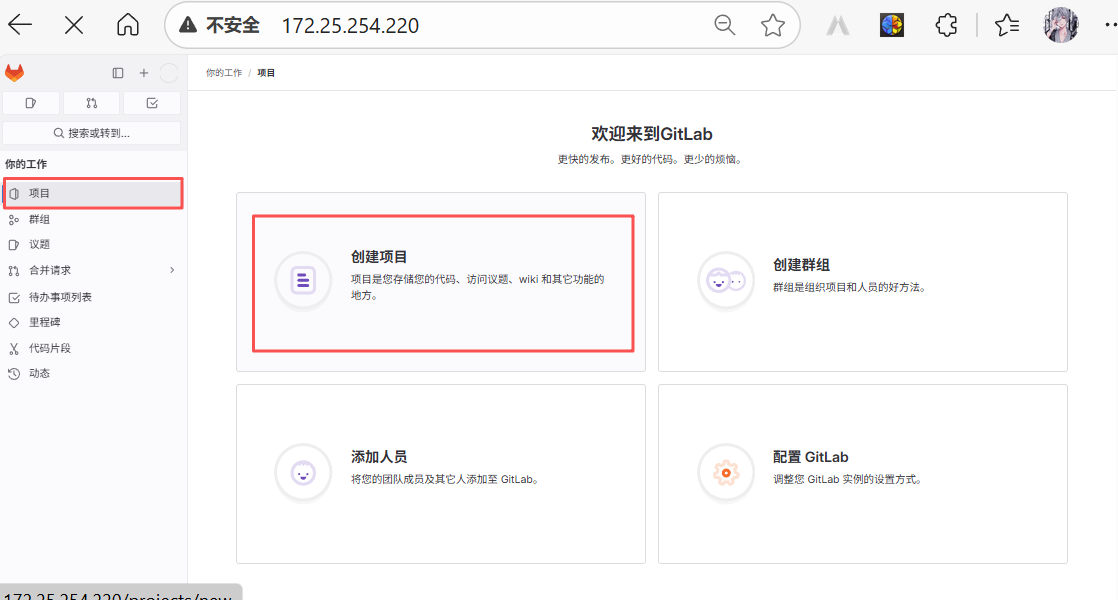Select 代码片段 in the sidebar

(93, 348)
